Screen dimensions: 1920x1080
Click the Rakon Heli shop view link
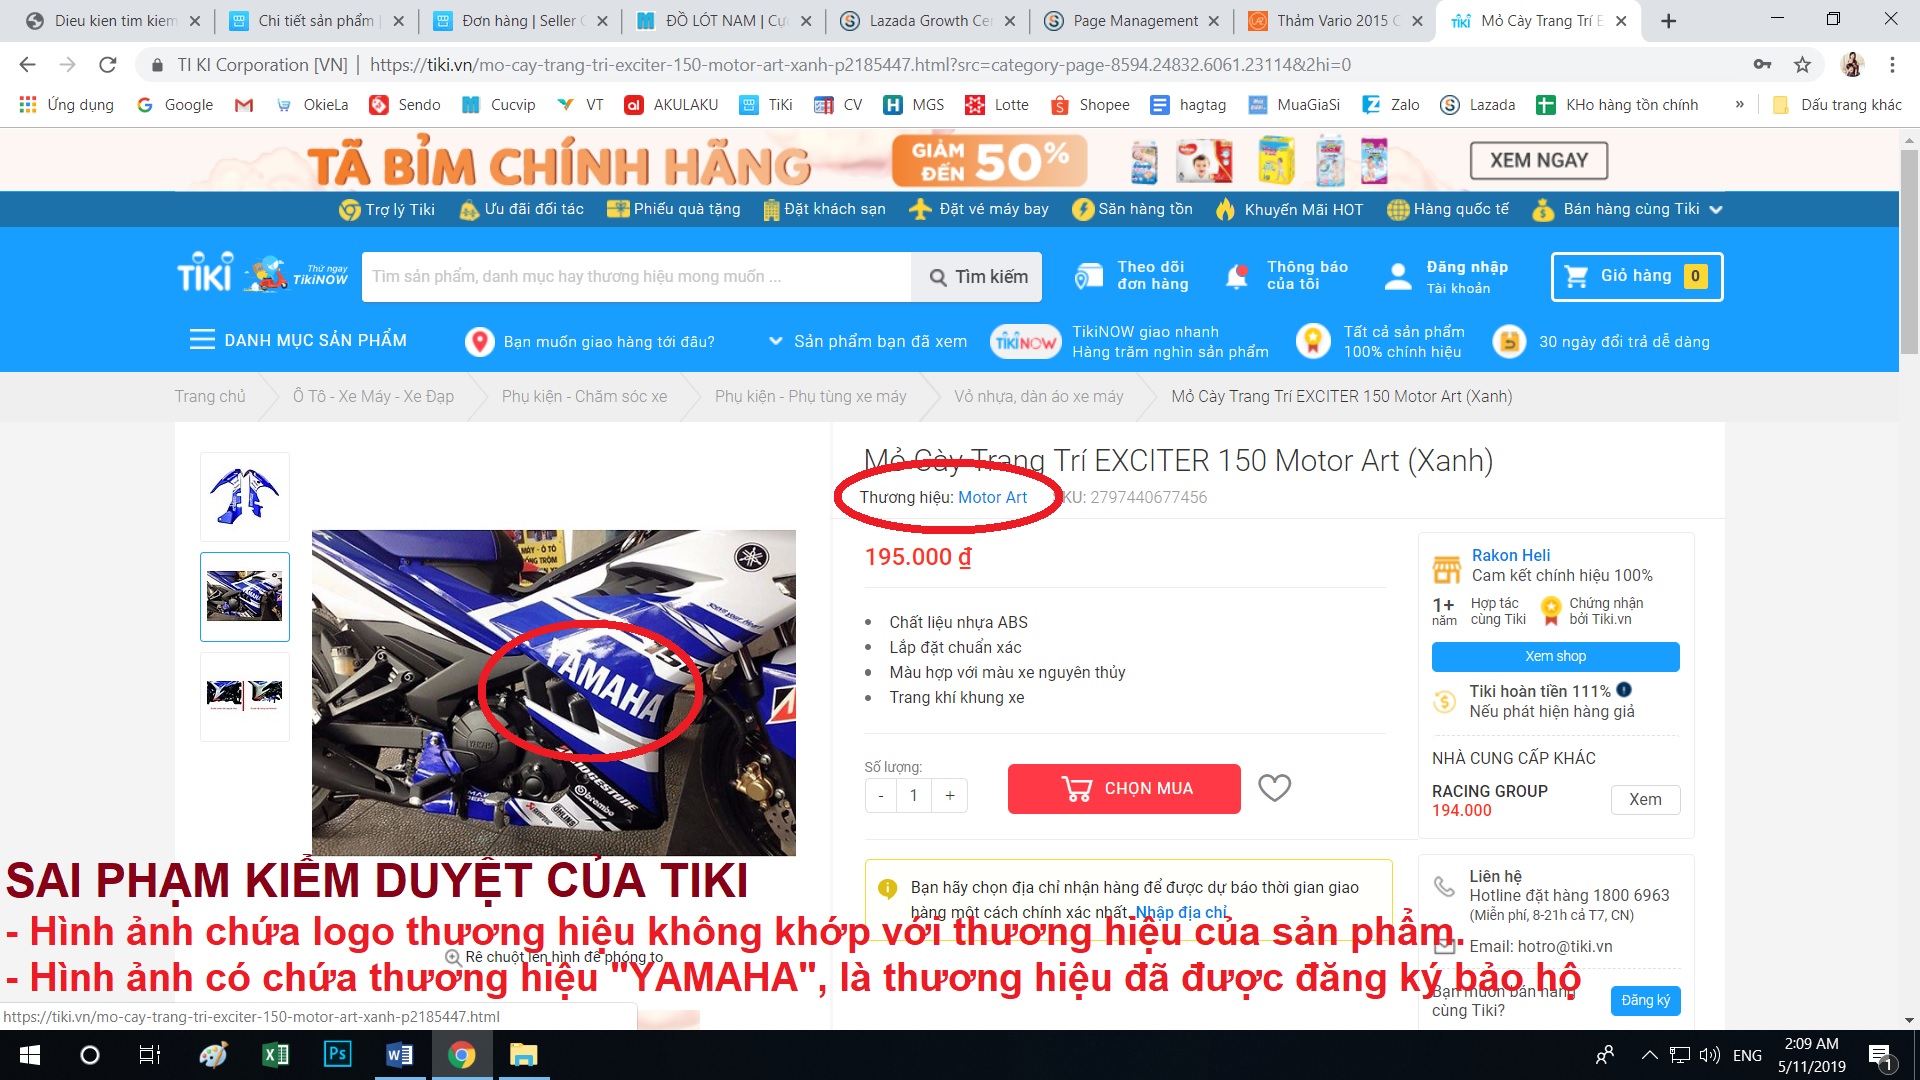1555,655
